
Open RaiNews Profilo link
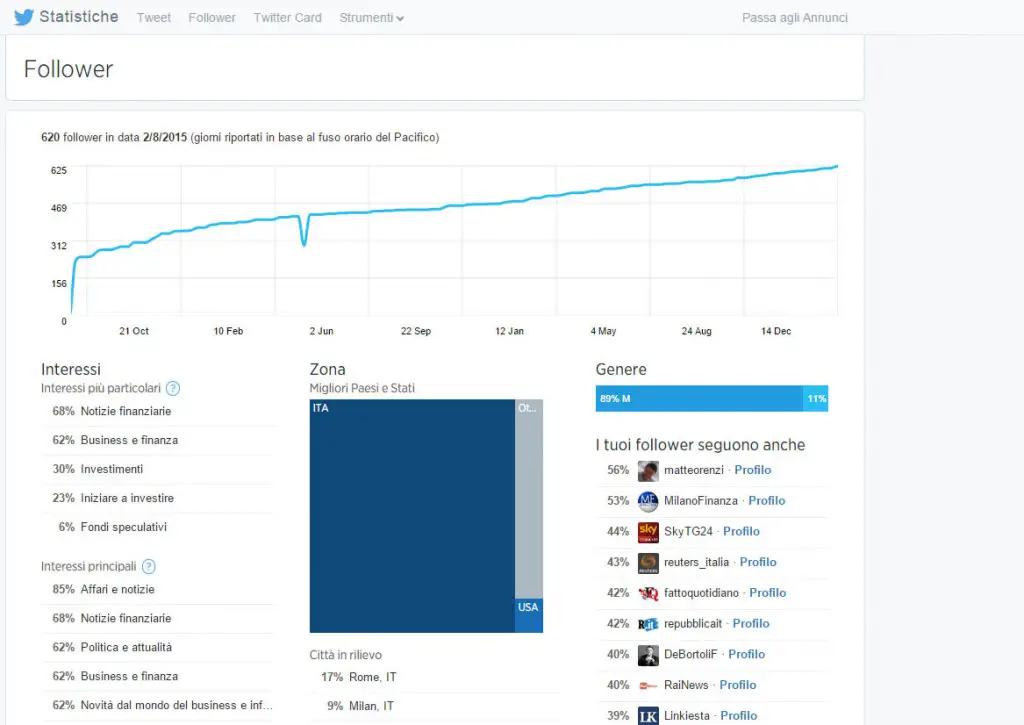(738, 685)
